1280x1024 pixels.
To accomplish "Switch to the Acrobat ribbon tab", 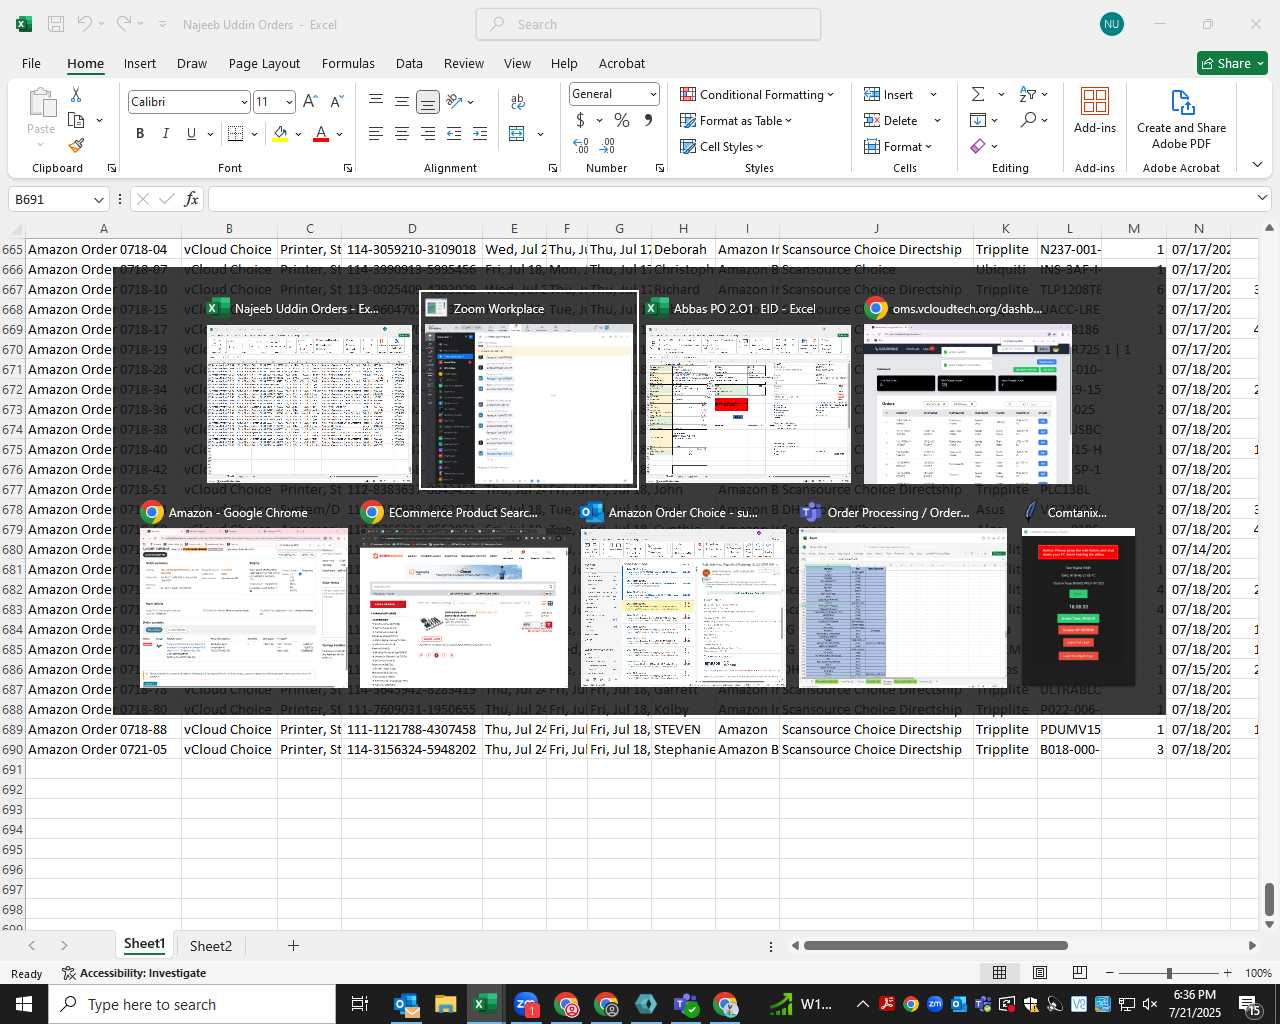I will pyautogui.click(x=622, y=63).
